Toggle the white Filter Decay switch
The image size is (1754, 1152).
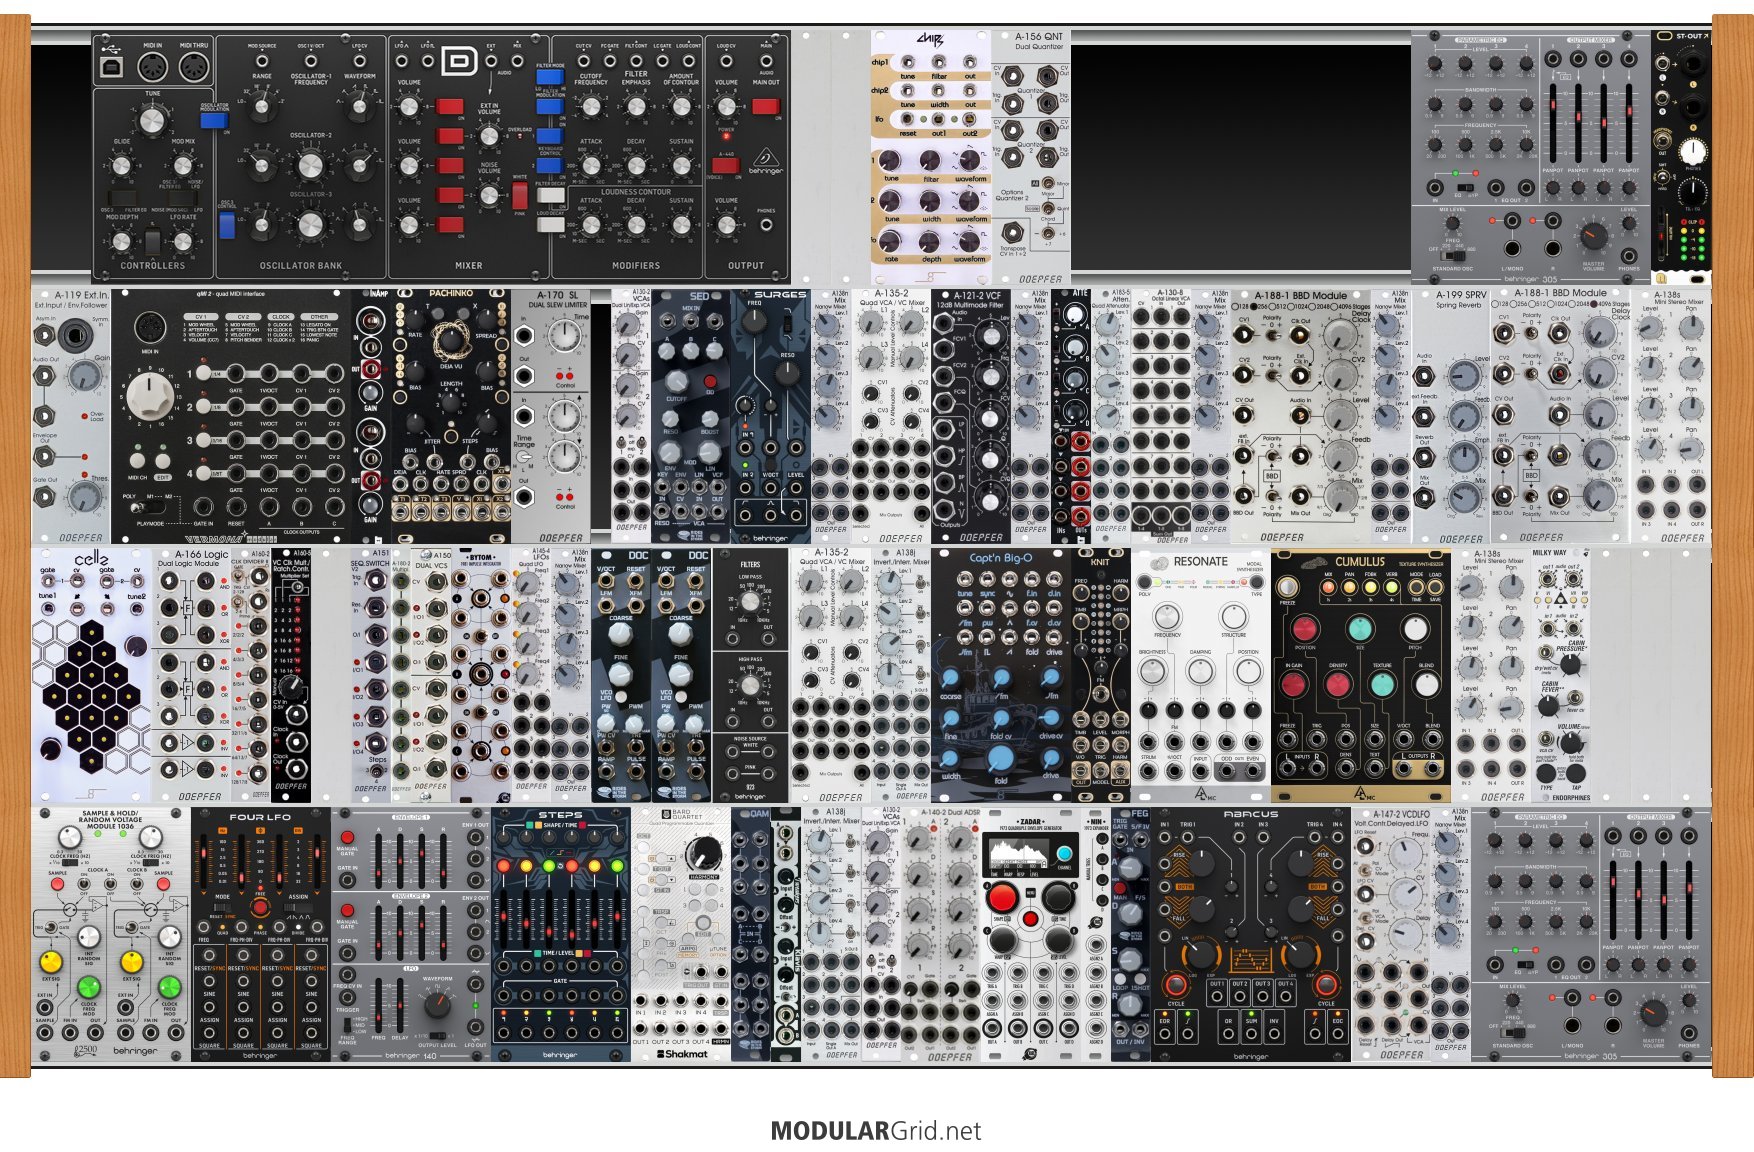pos(549,195)
